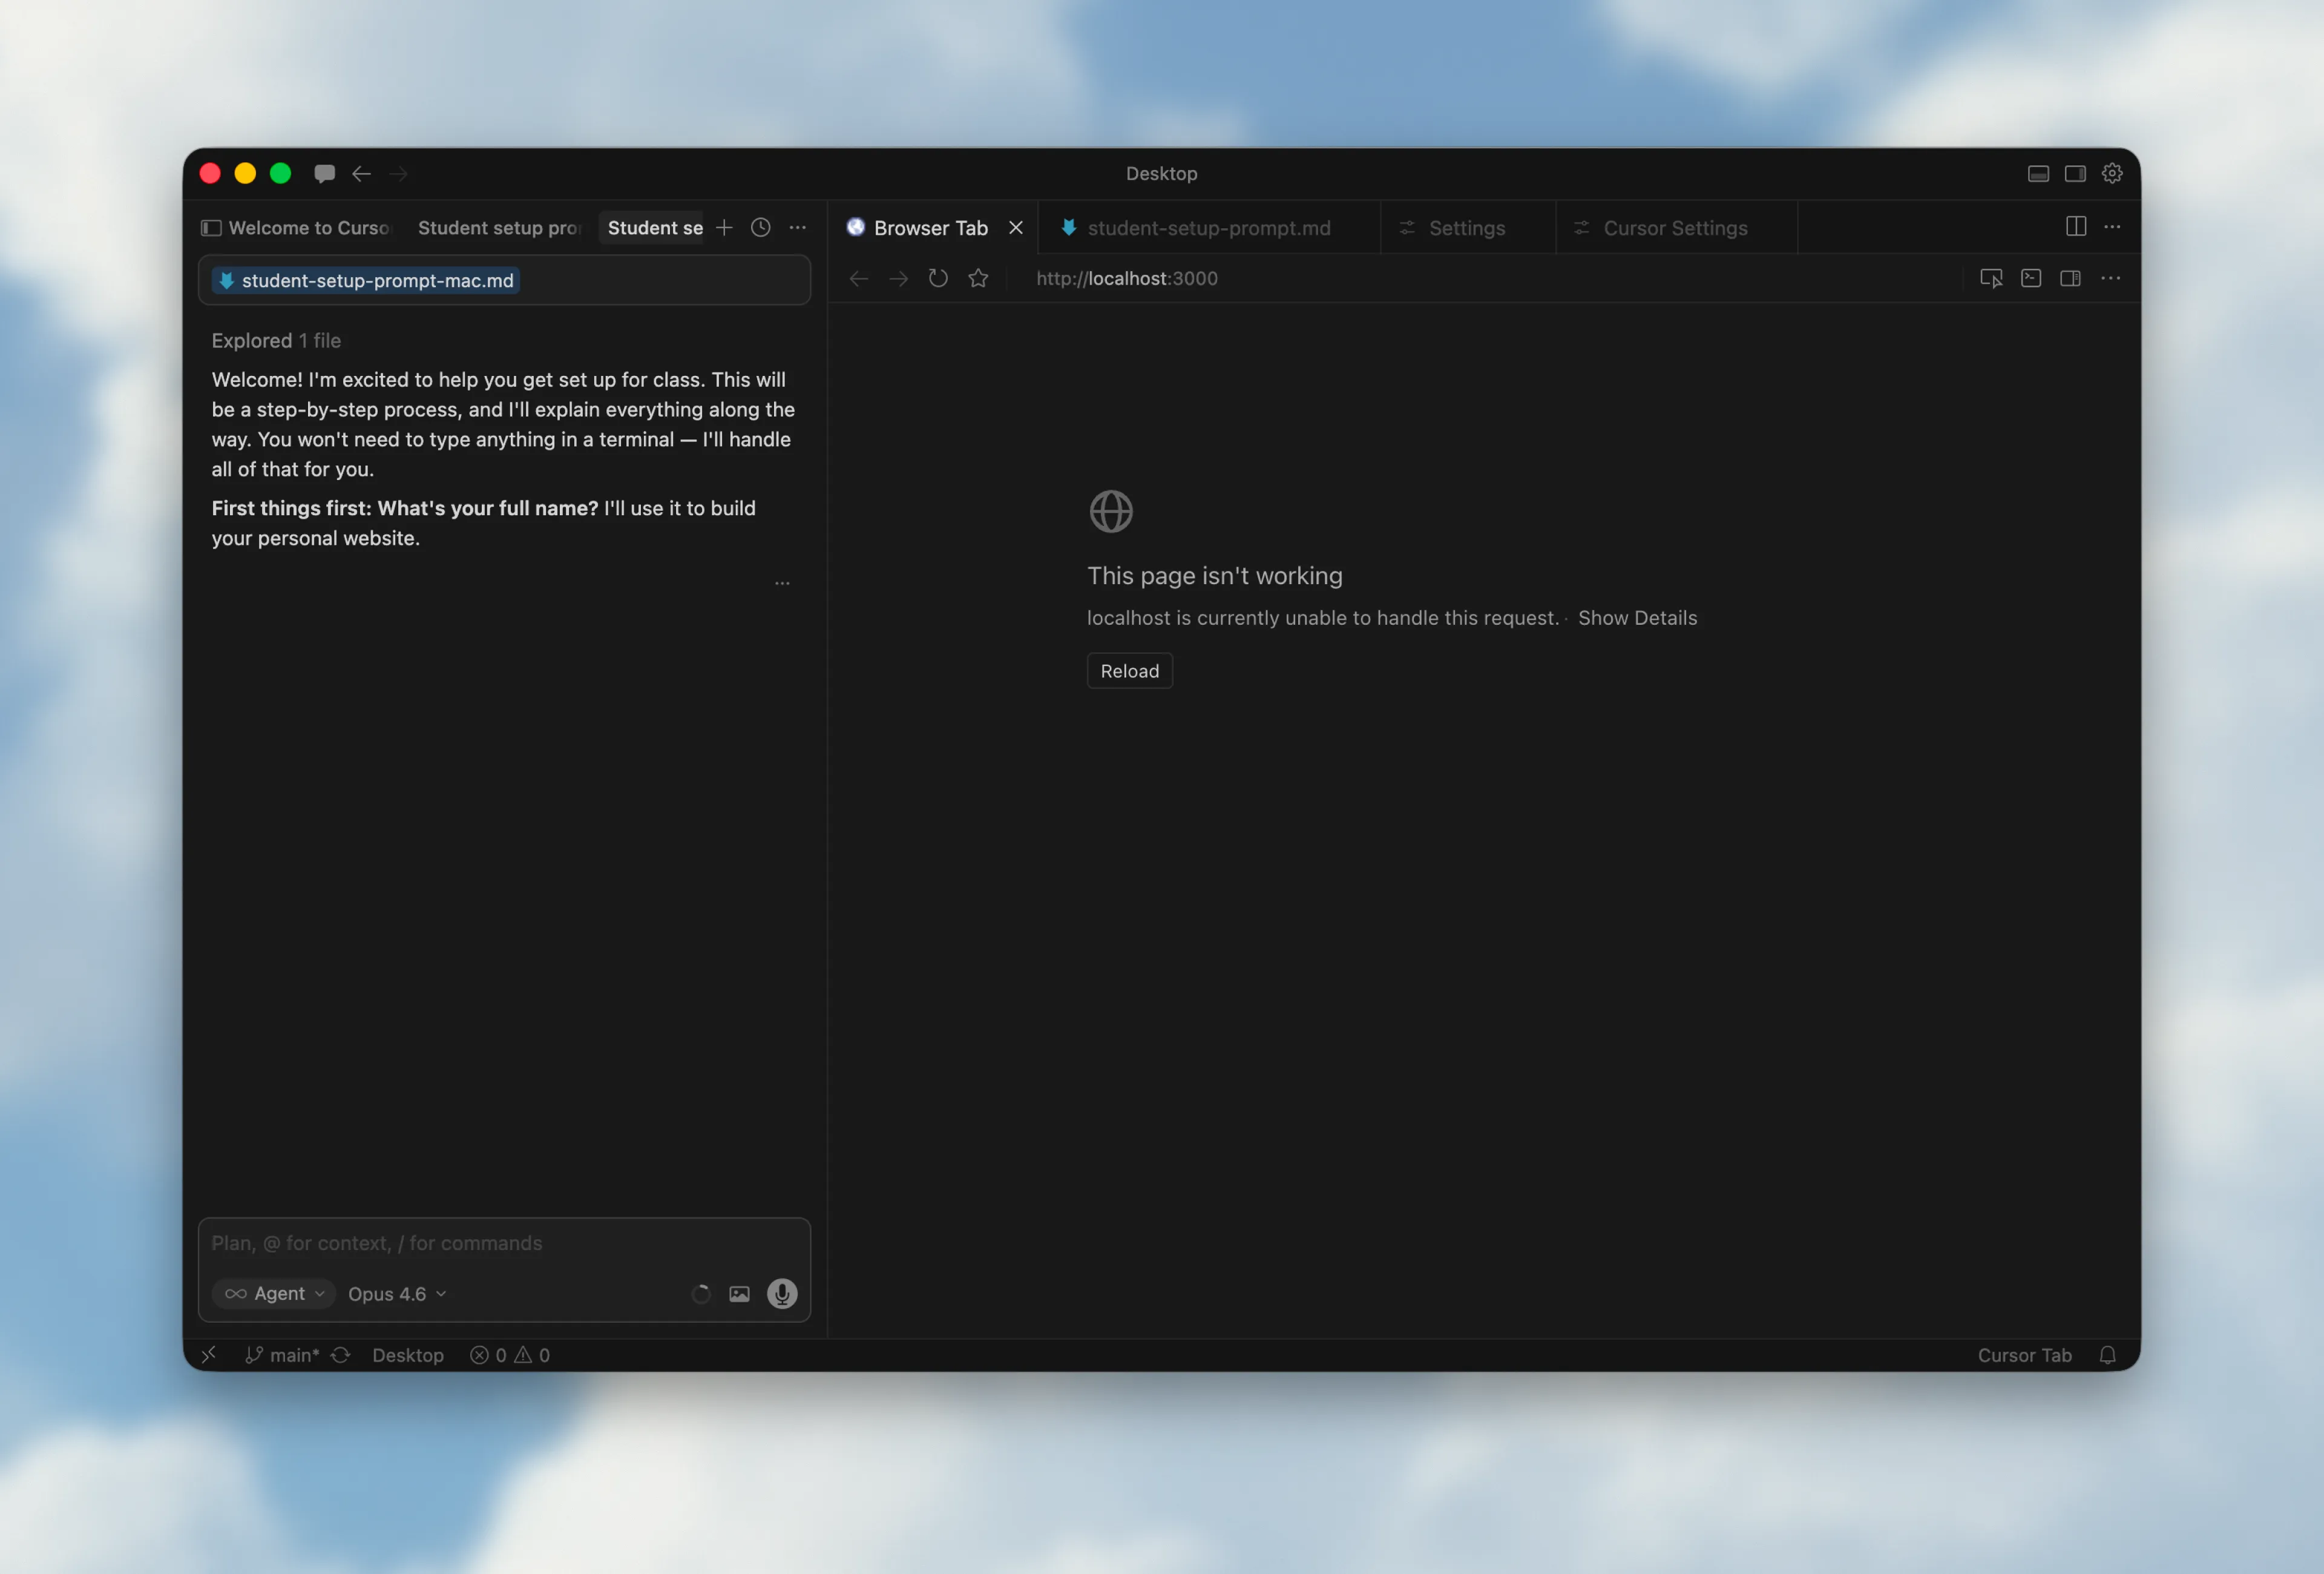The width and height of the screenshot is (2324, 1574).
Task: Open chat panel more options menu
Action: pos(798,228)
